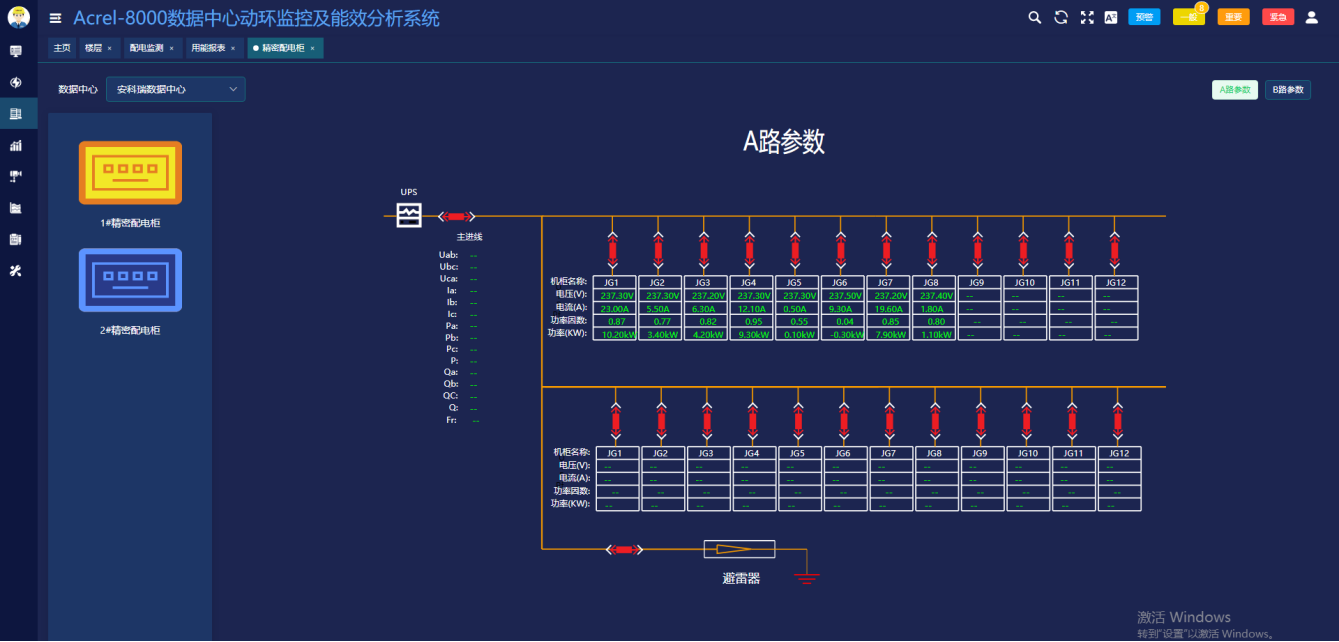Open the user avatar in top-left corner
This screenshot has height=642, width=1339.
18,17
